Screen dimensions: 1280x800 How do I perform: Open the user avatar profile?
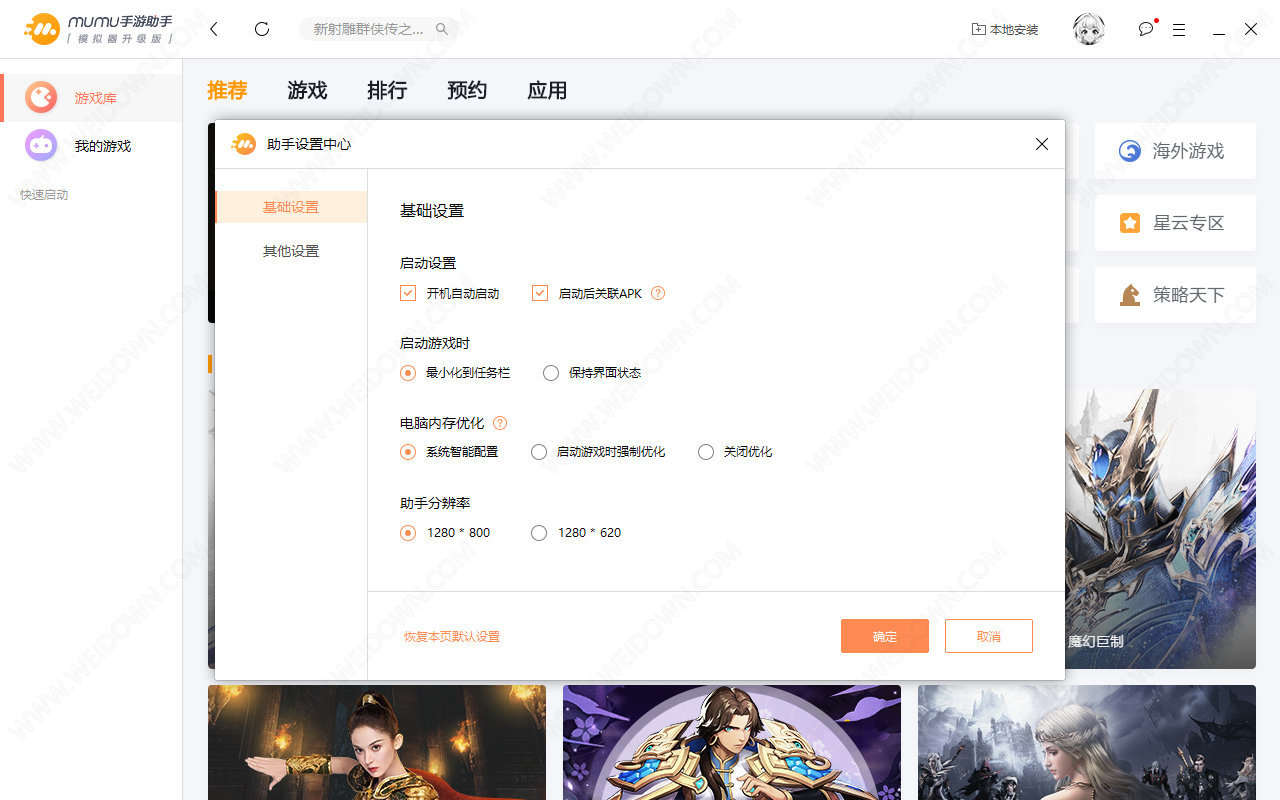[x=1089, y=29]
